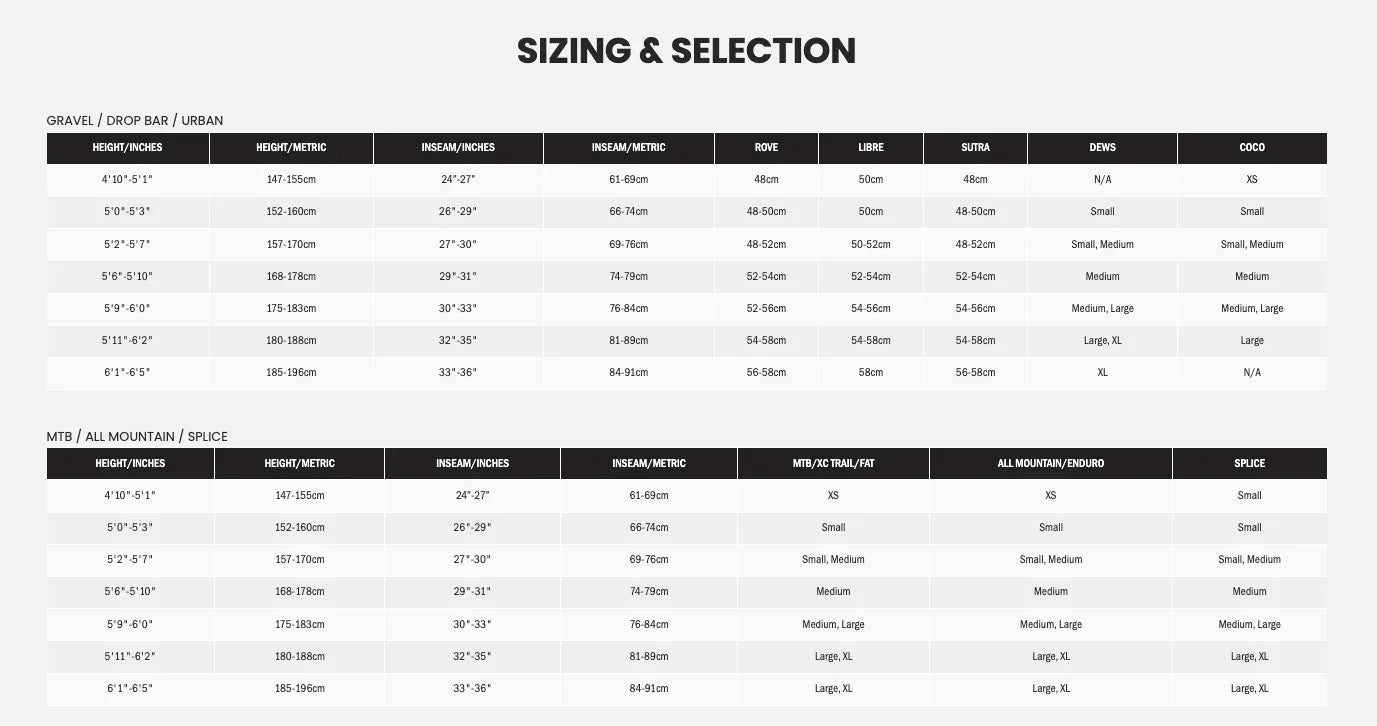
Task: Click the SPLICE column header
Action: pyautogui.click(x=1249, y=463)
